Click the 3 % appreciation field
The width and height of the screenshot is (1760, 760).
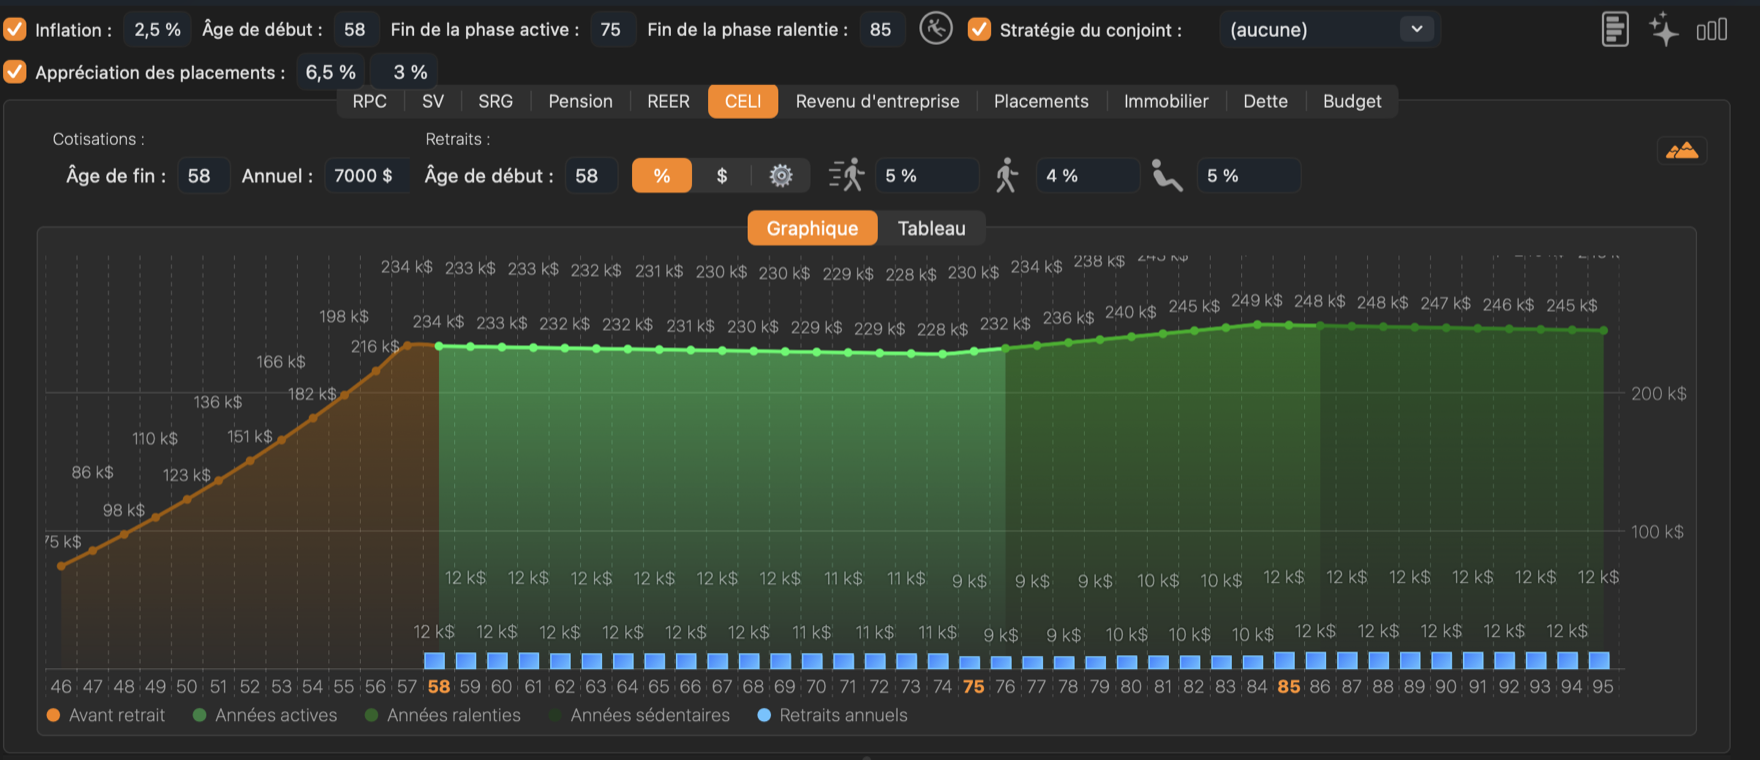[x=404, y=72]
